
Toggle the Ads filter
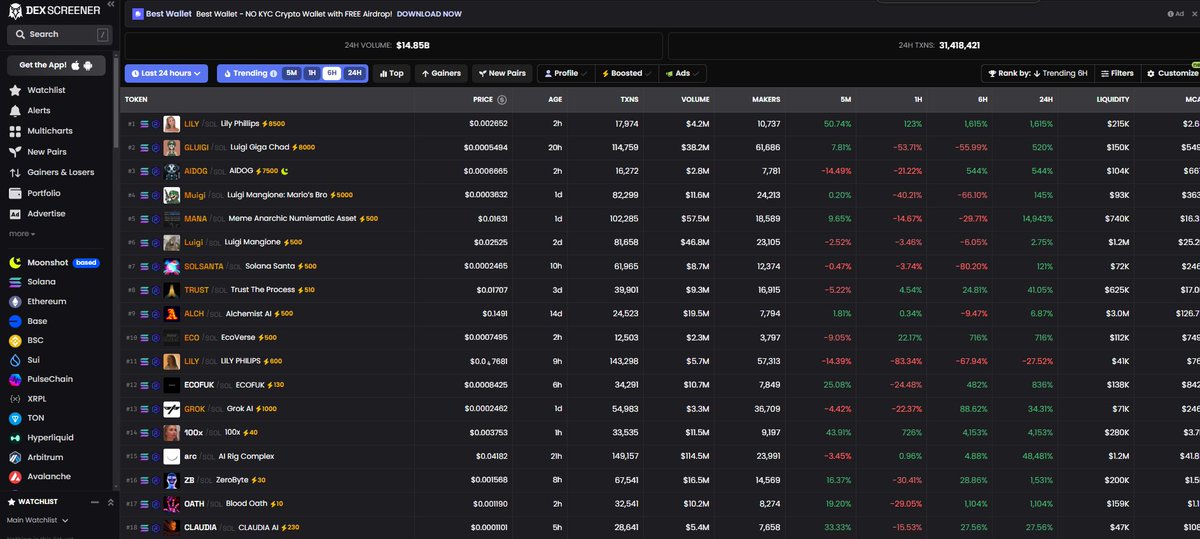coord(682,73)
